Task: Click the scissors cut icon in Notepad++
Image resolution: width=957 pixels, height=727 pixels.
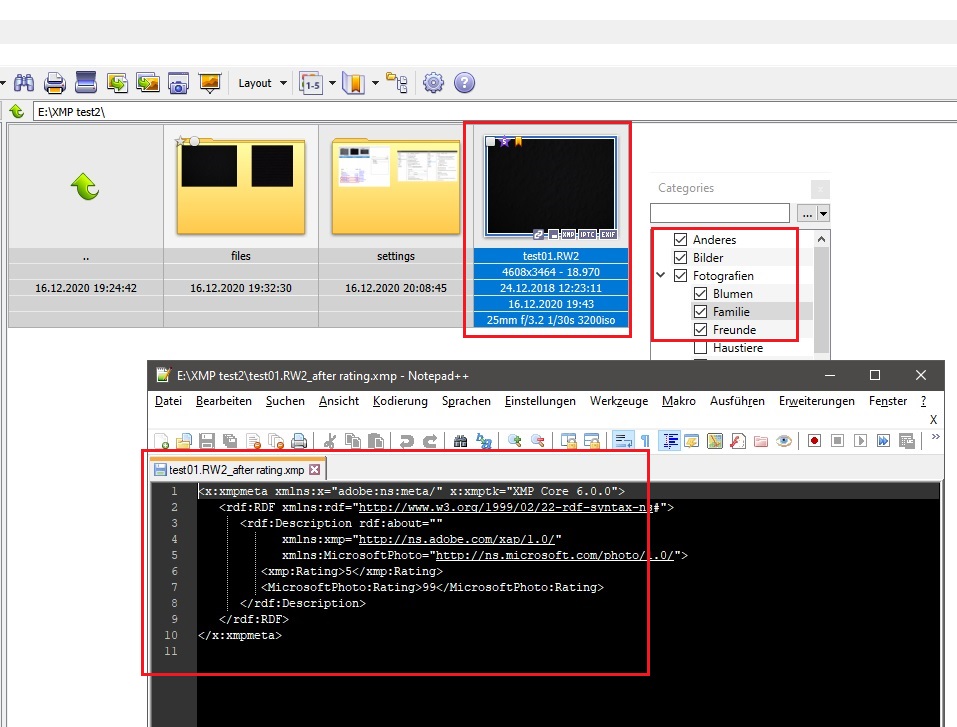Action: point(328,441)
